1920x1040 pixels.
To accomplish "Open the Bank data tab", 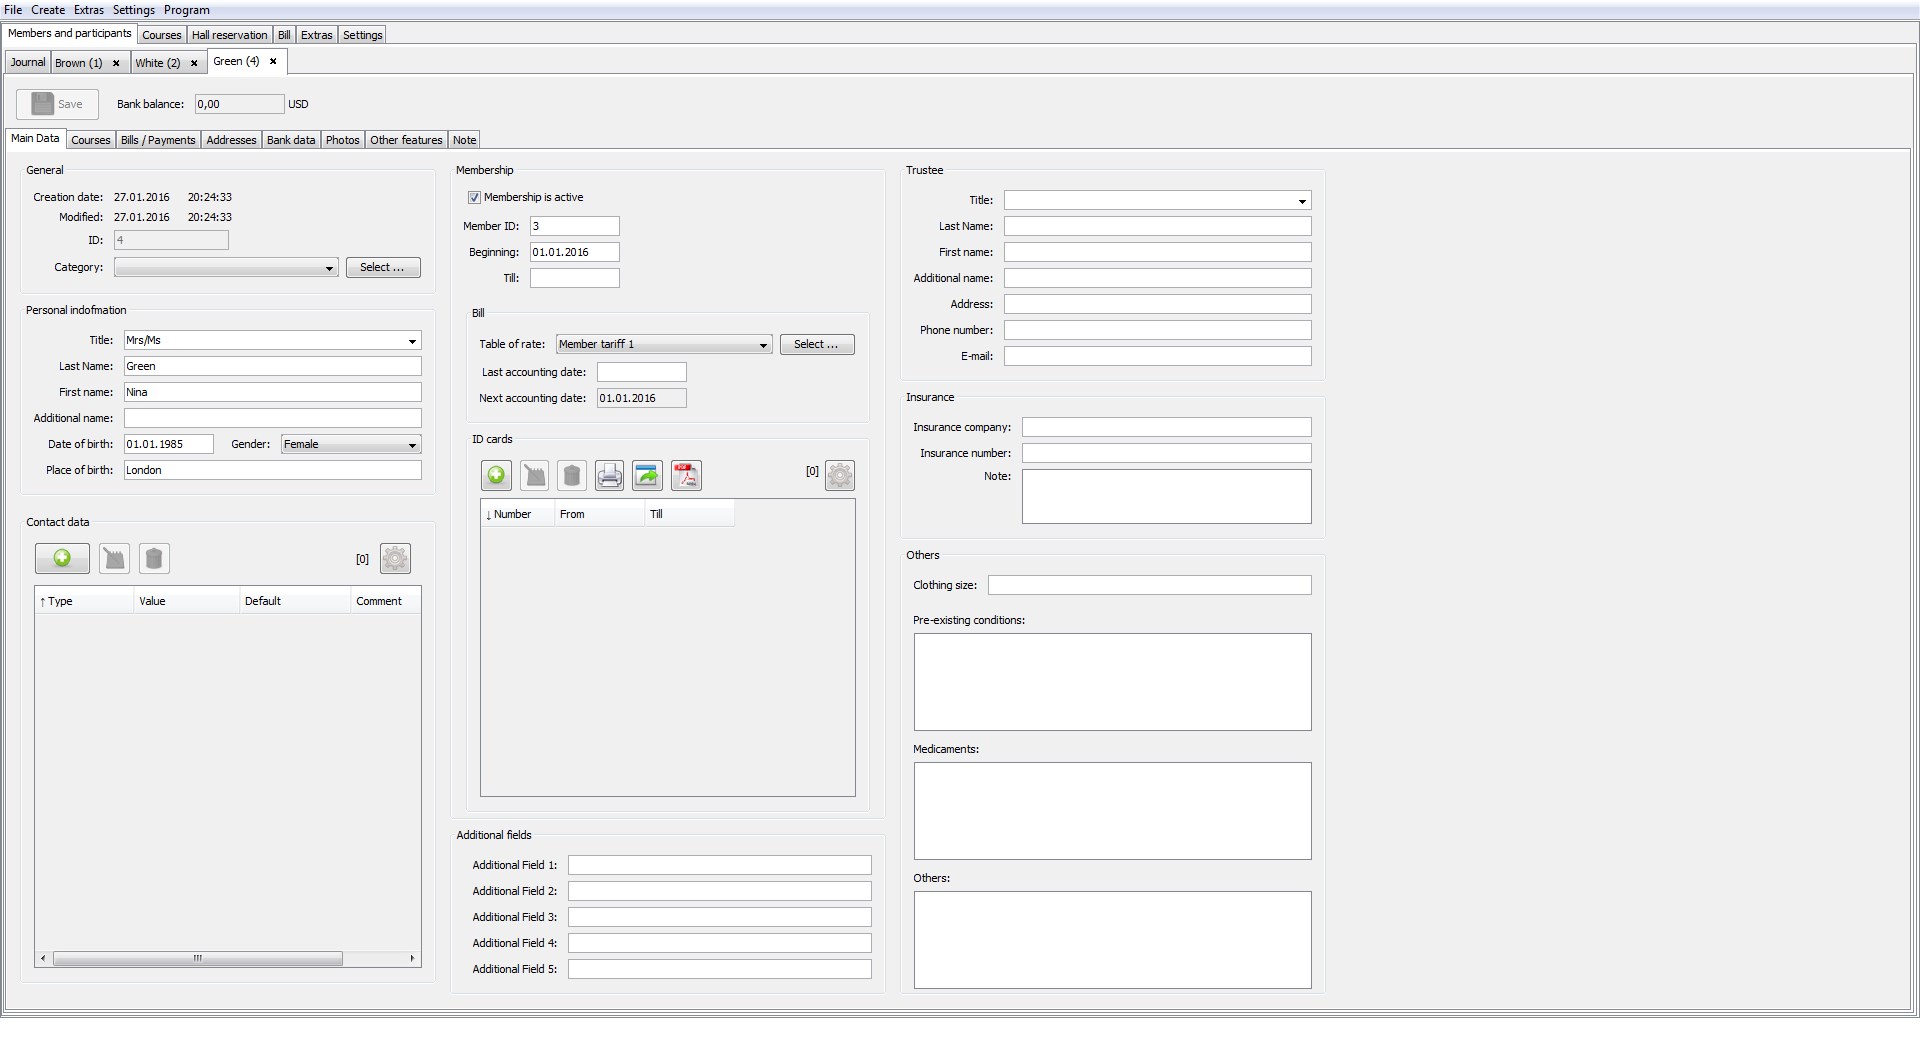I will 291,140.
